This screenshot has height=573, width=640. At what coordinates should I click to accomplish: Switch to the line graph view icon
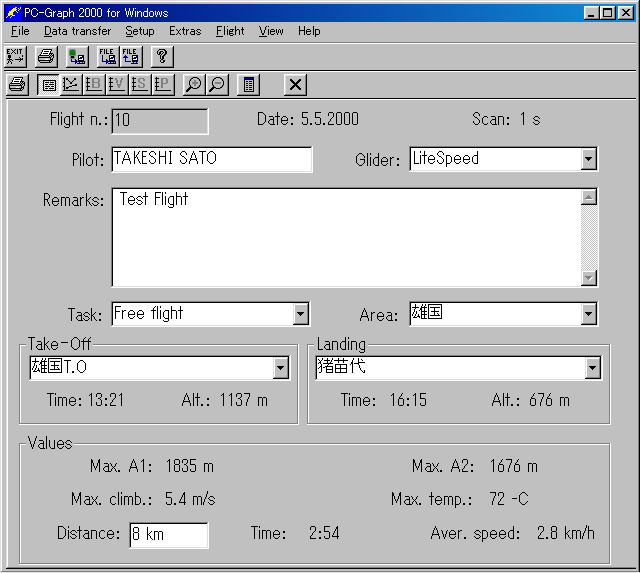(71, 85)
